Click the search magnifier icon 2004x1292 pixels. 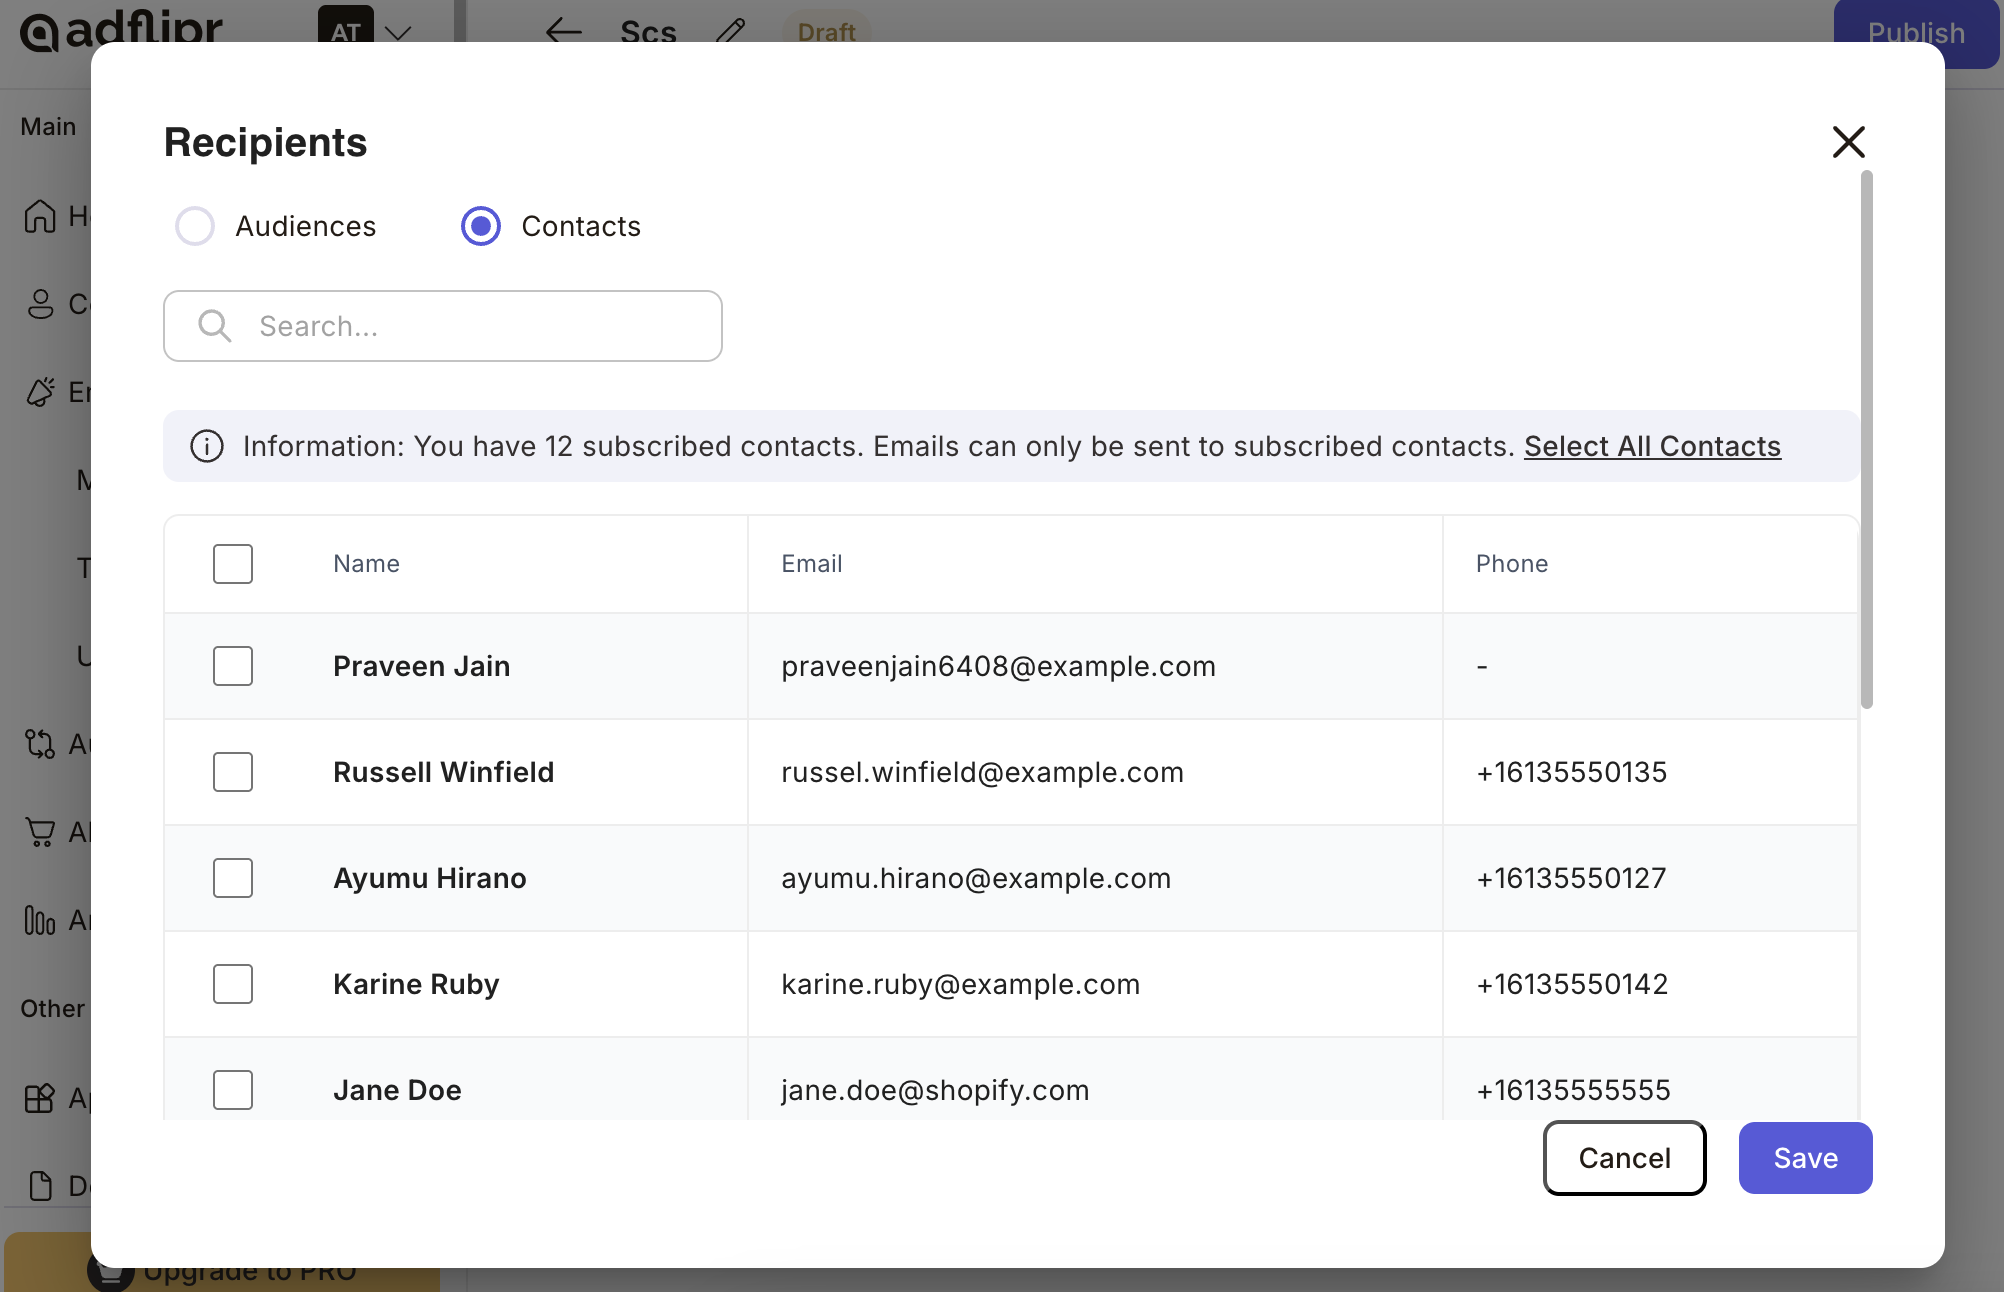click(x=214, y=326)
